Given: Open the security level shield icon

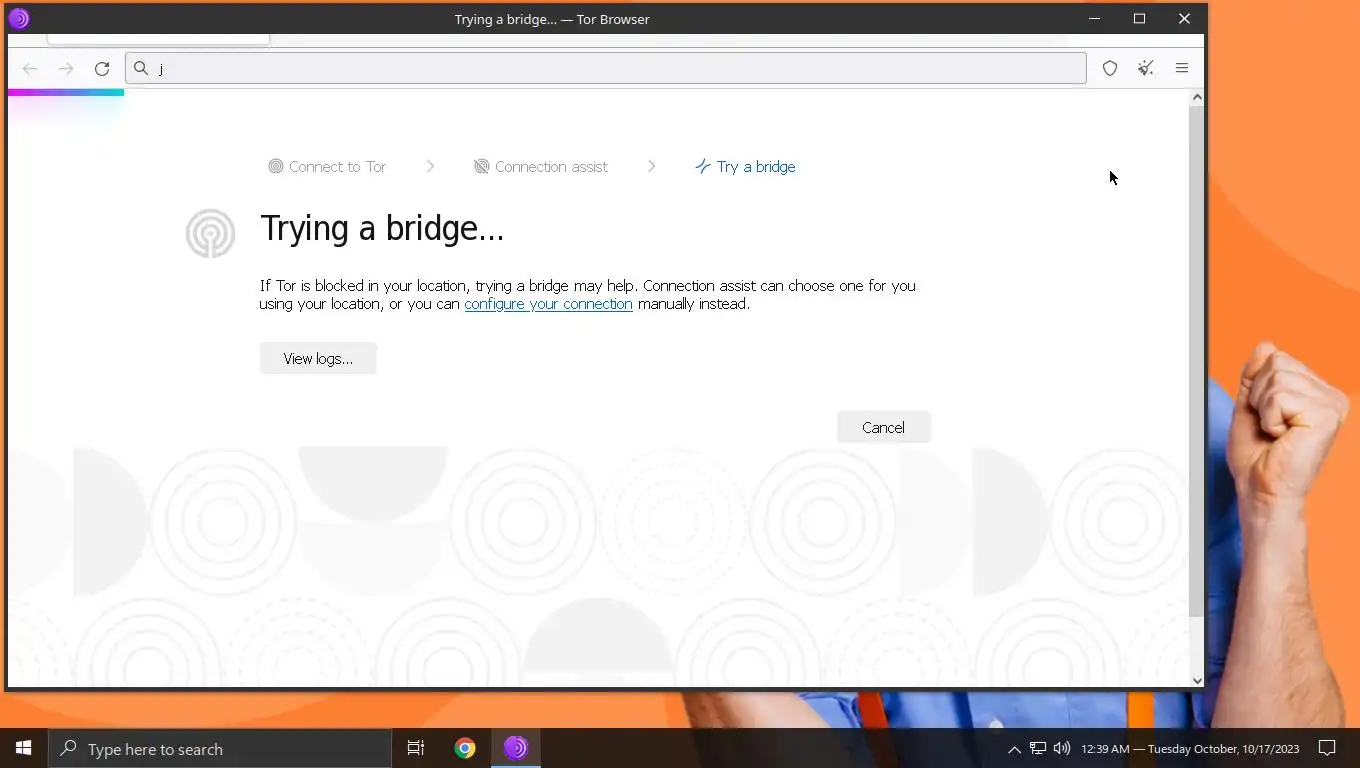Looking at the screenshot, I should point(1110,68).
